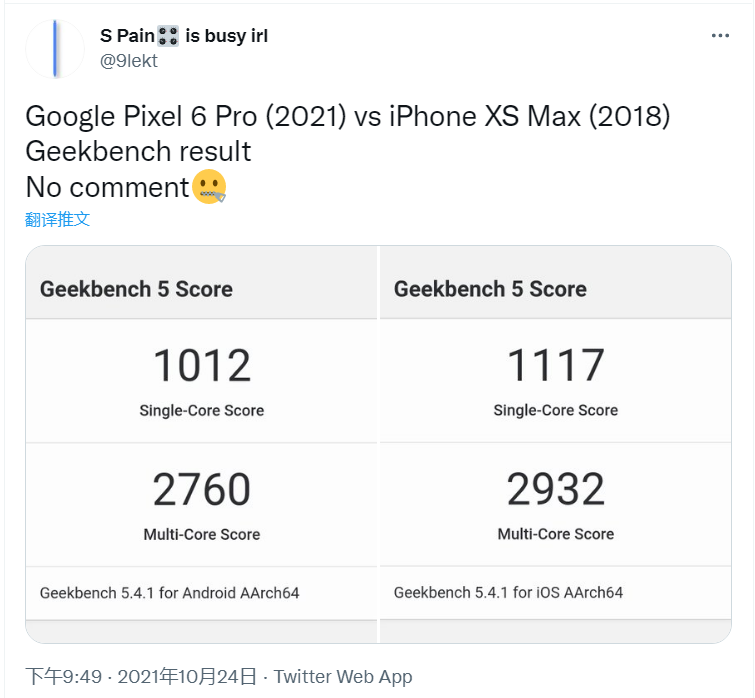Click the author's profile avatar
This screenshot has width=755, height=698.
54,48
